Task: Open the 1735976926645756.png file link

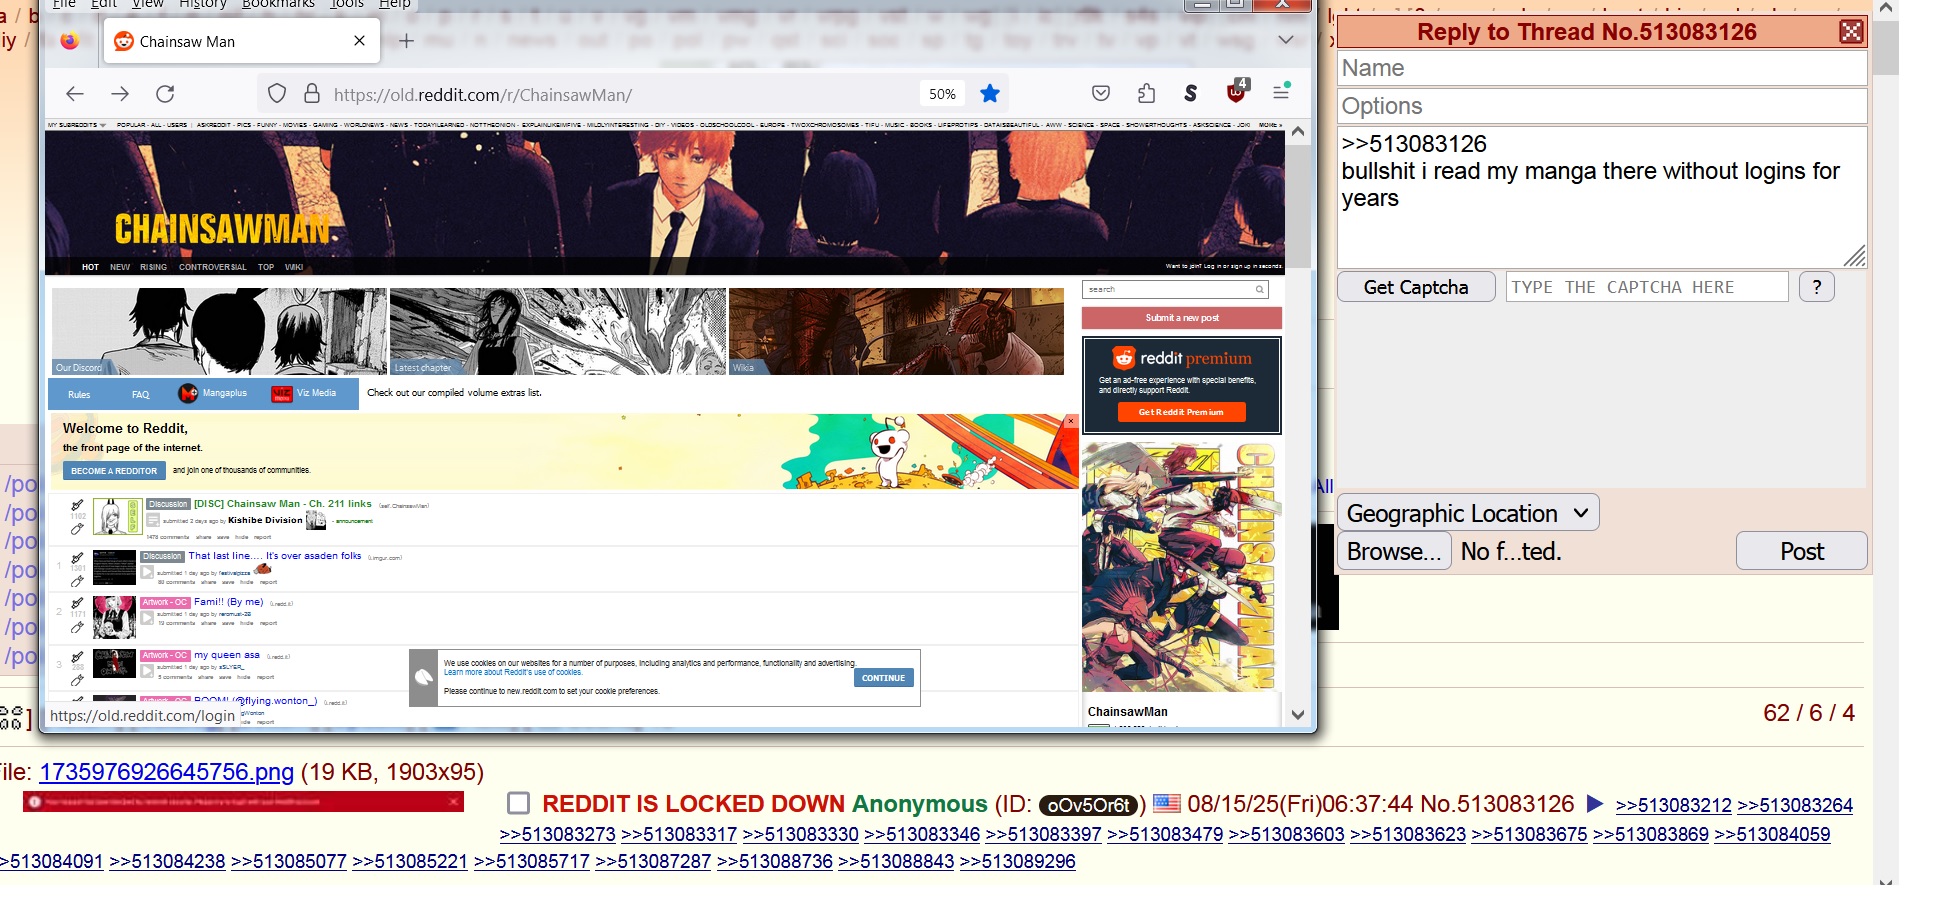Action: [166, 772]
